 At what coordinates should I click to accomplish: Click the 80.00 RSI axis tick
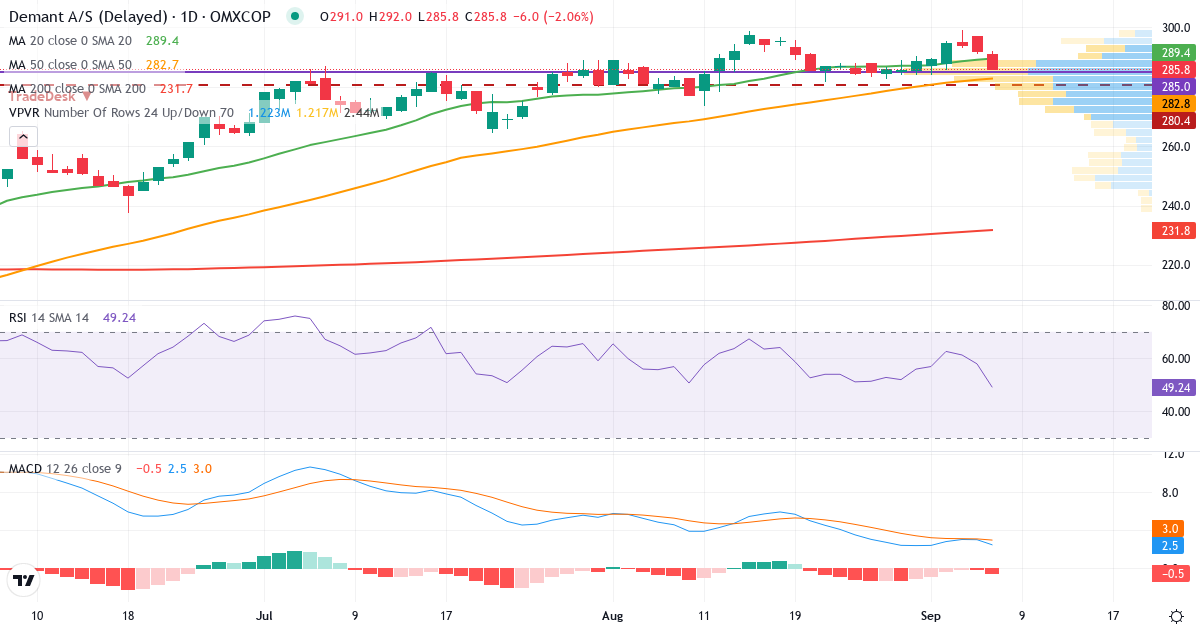coord(1175,306)
